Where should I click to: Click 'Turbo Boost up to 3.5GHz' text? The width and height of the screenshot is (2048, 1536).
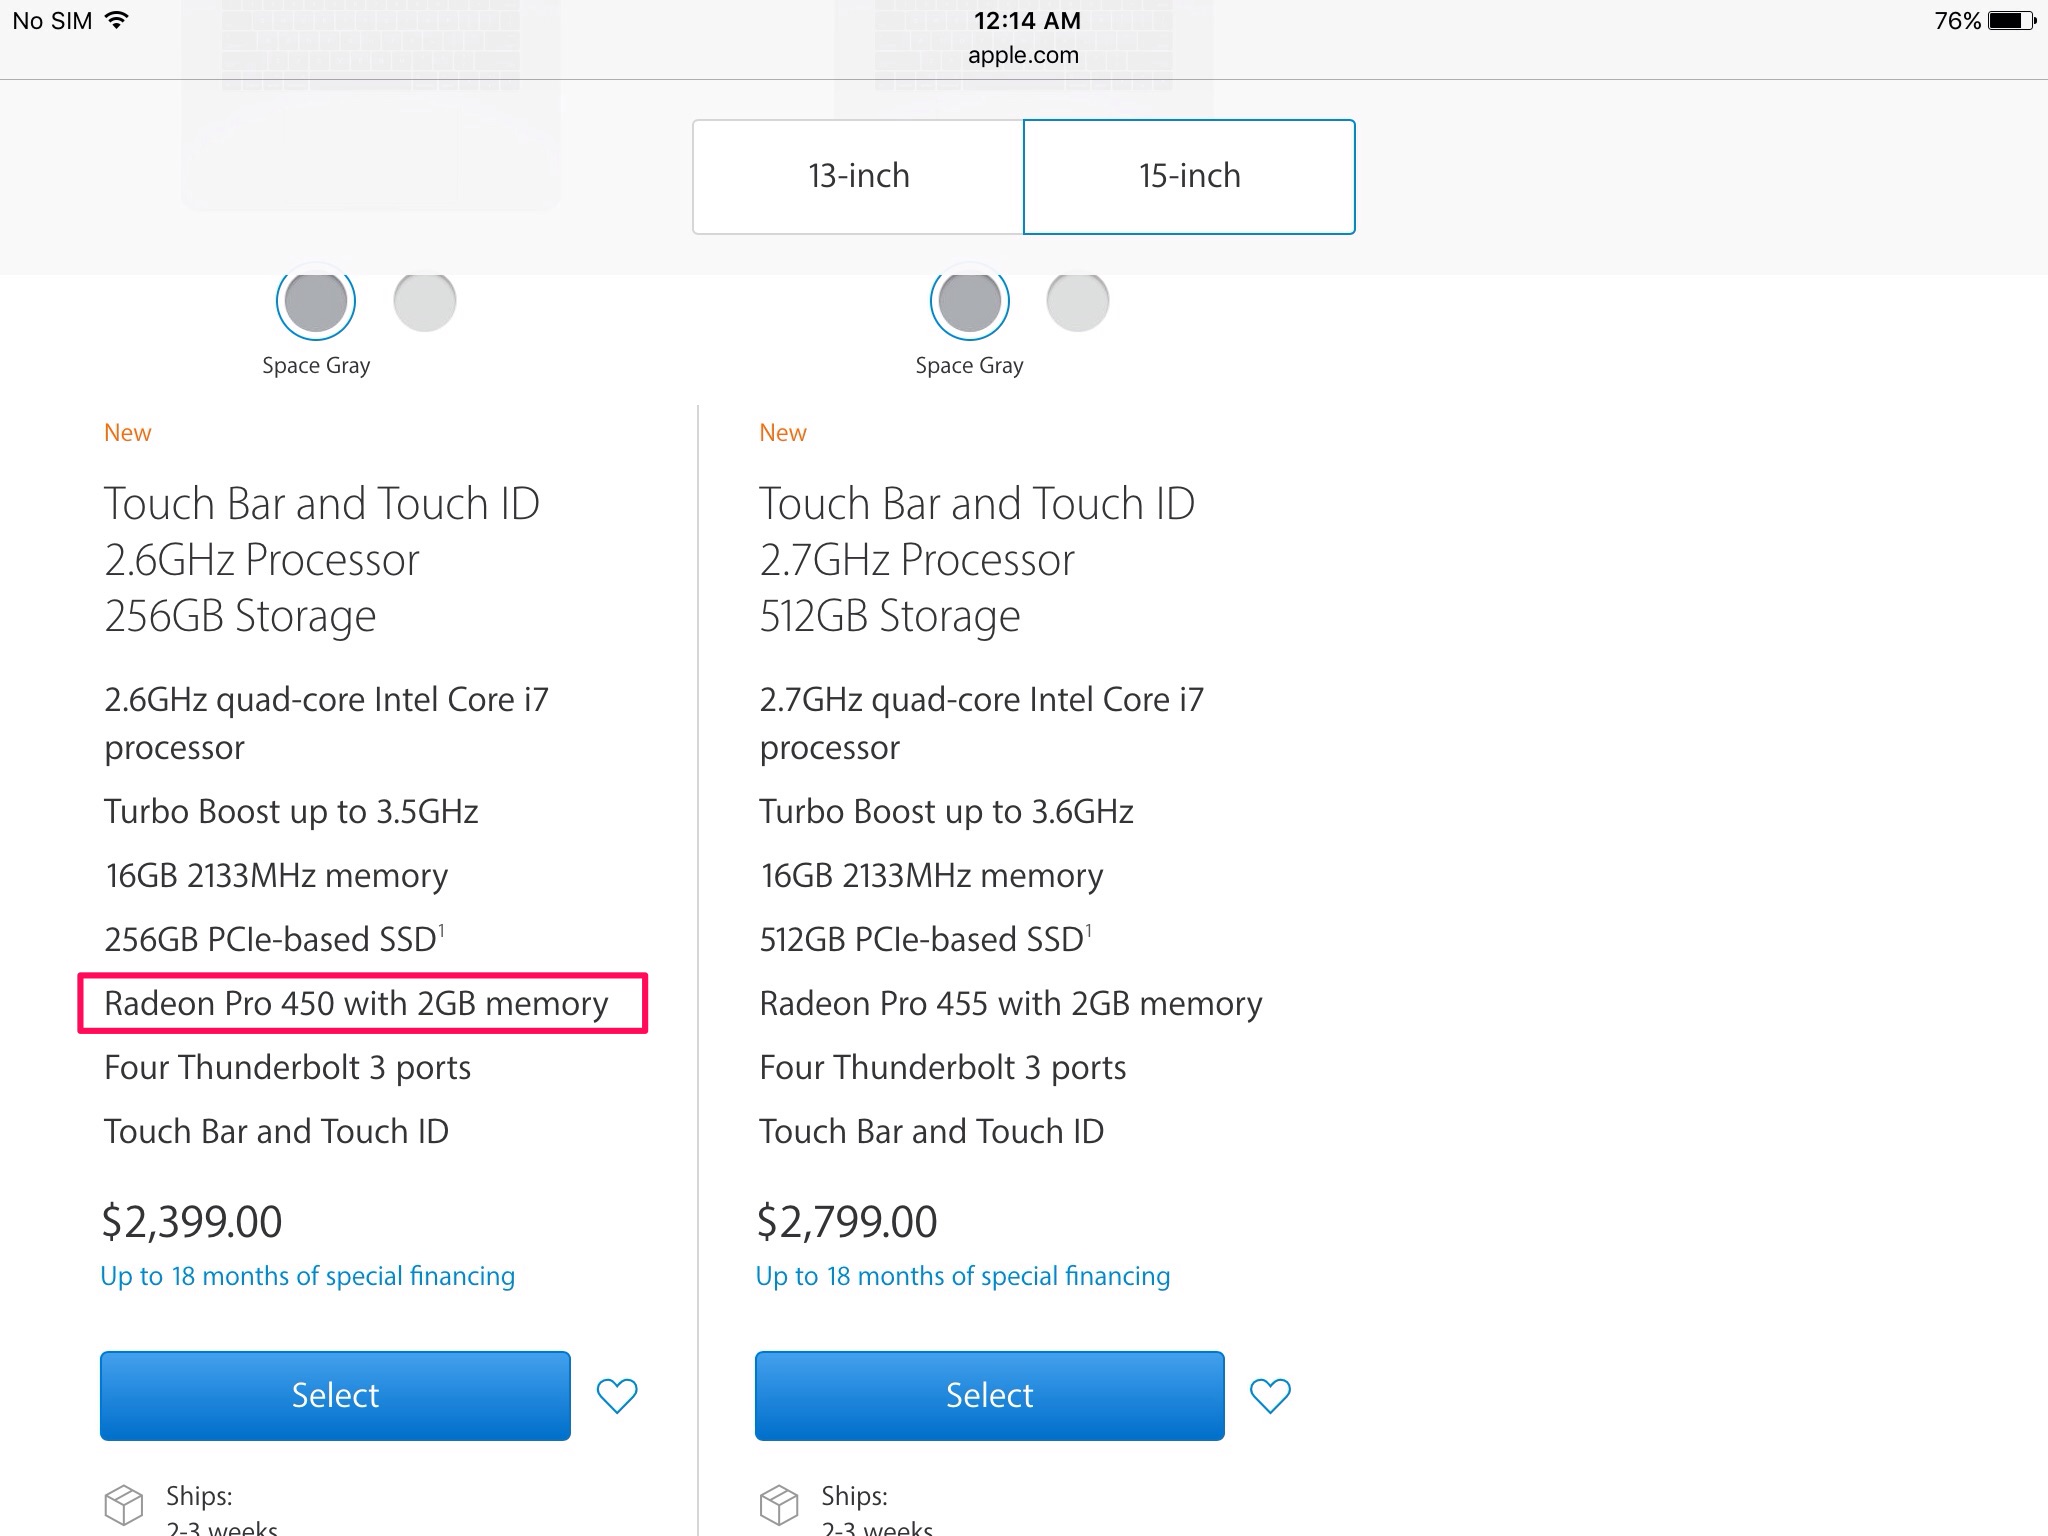point(291,811)
